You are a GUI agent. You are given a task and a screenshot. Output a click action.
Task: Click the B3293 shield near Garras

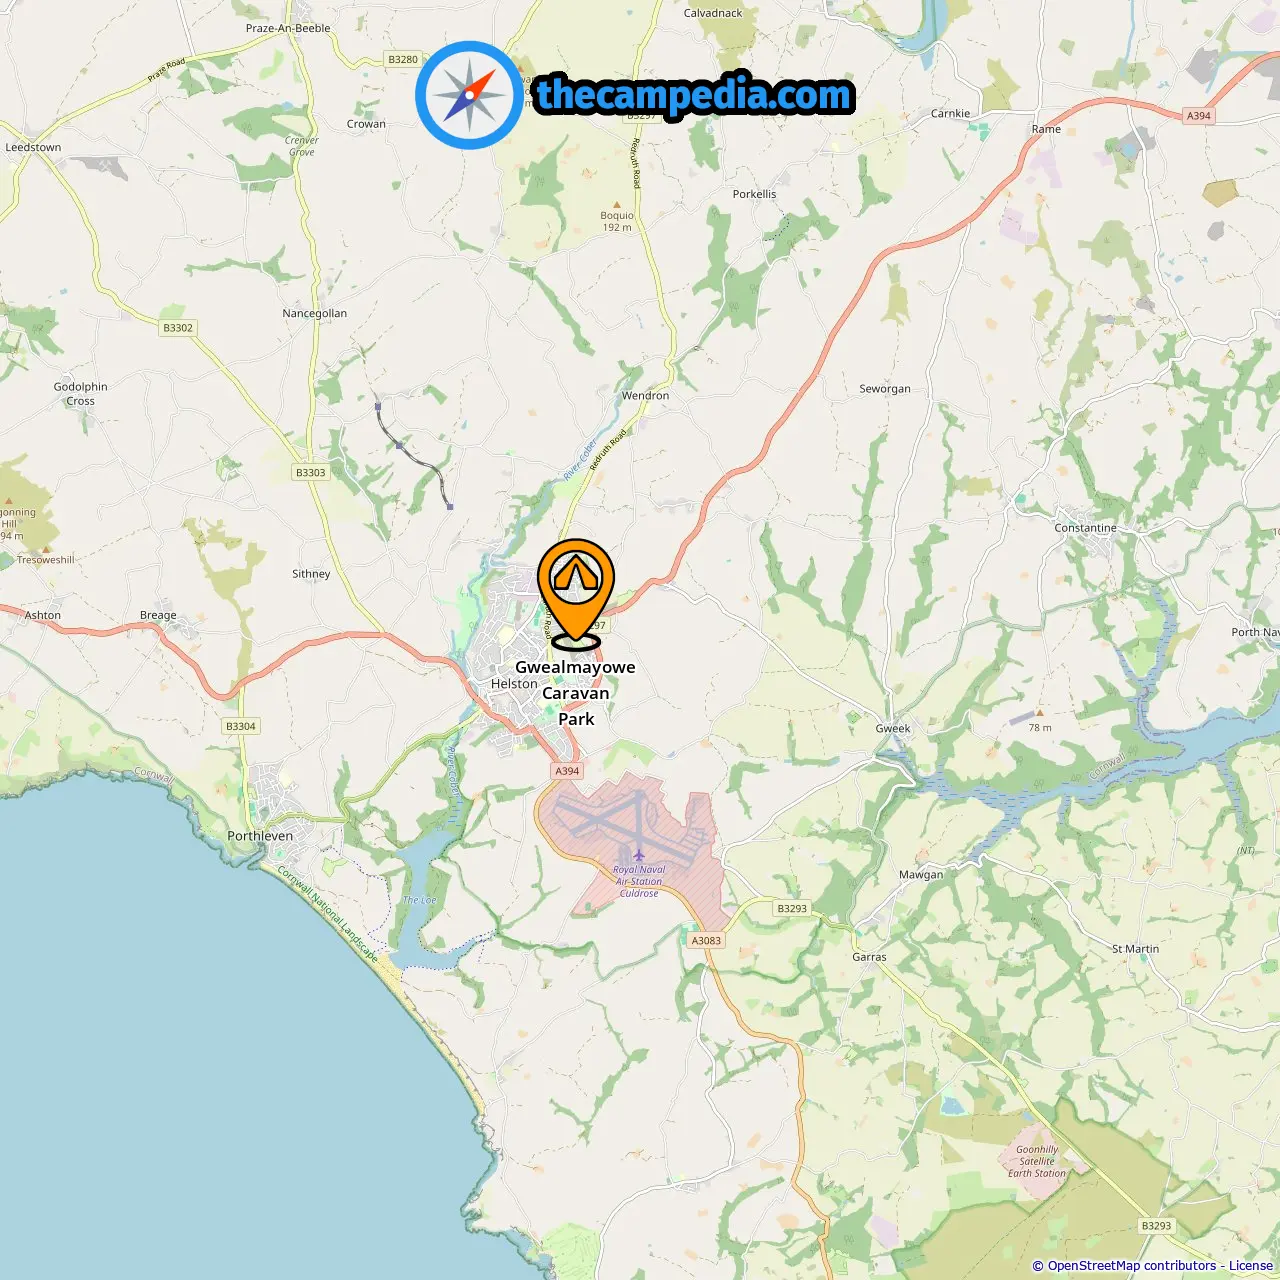click(x=792, y=908)
